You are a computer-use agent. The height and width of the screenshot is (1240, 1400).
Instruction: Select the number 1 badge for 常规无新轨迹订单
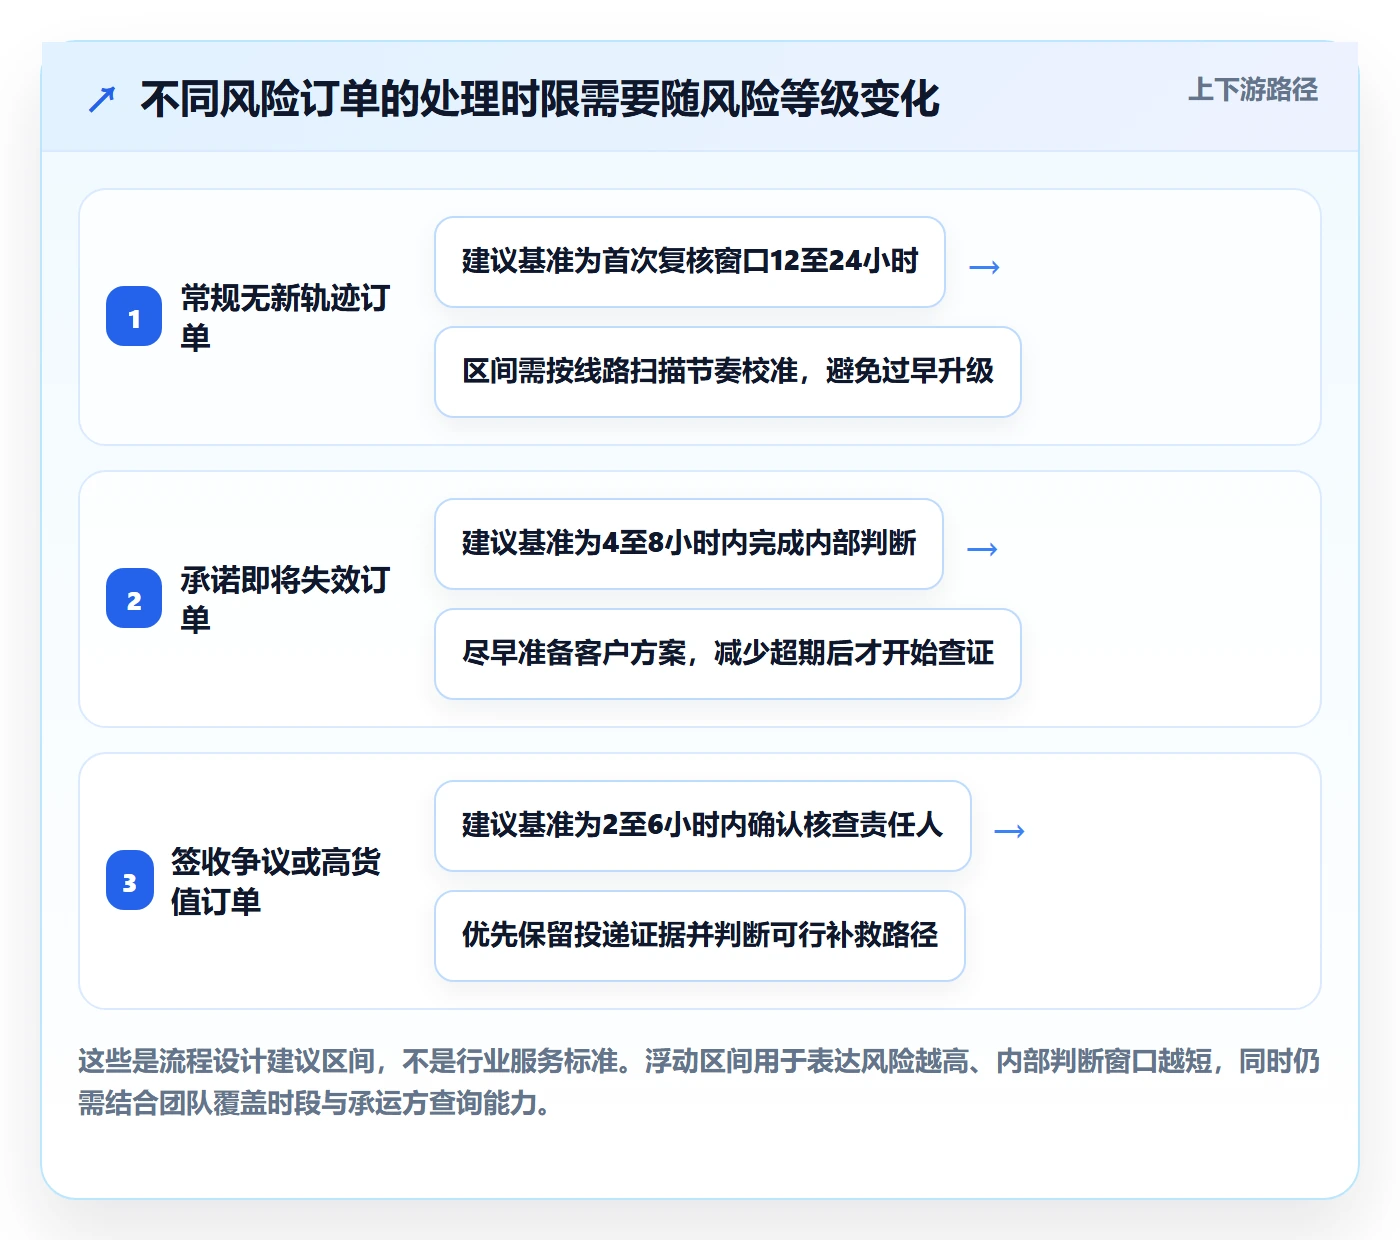(134, 316)
